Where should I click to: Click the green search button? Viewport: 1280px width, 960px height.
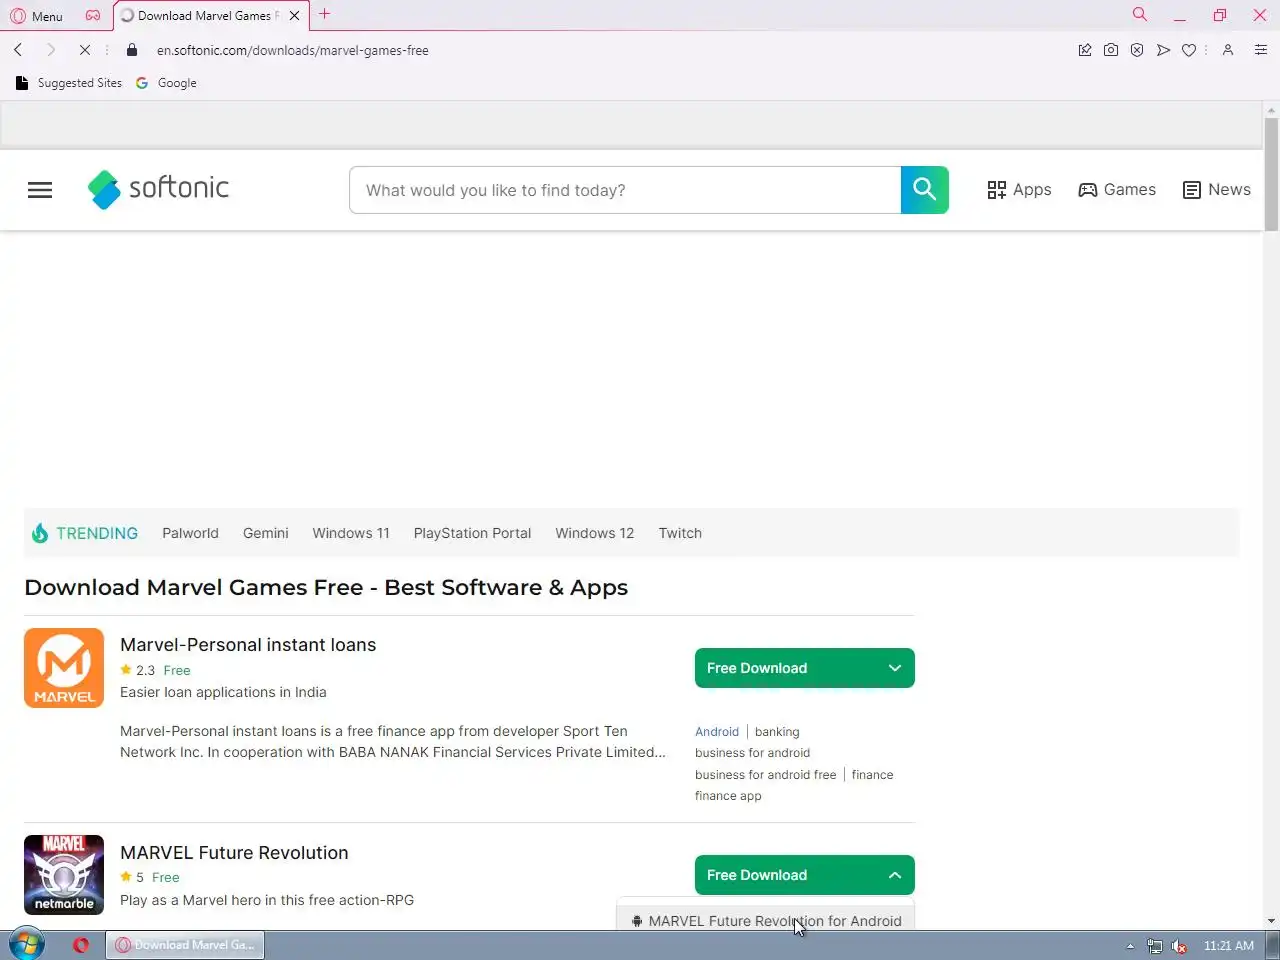pyautogui.click(x=925, y=190)
